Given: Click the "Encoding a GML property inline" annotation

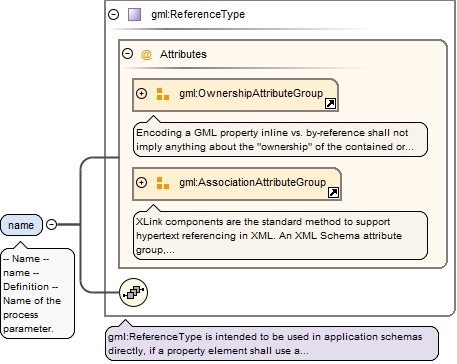Looking at the screenshot, I should pos(280,140).
